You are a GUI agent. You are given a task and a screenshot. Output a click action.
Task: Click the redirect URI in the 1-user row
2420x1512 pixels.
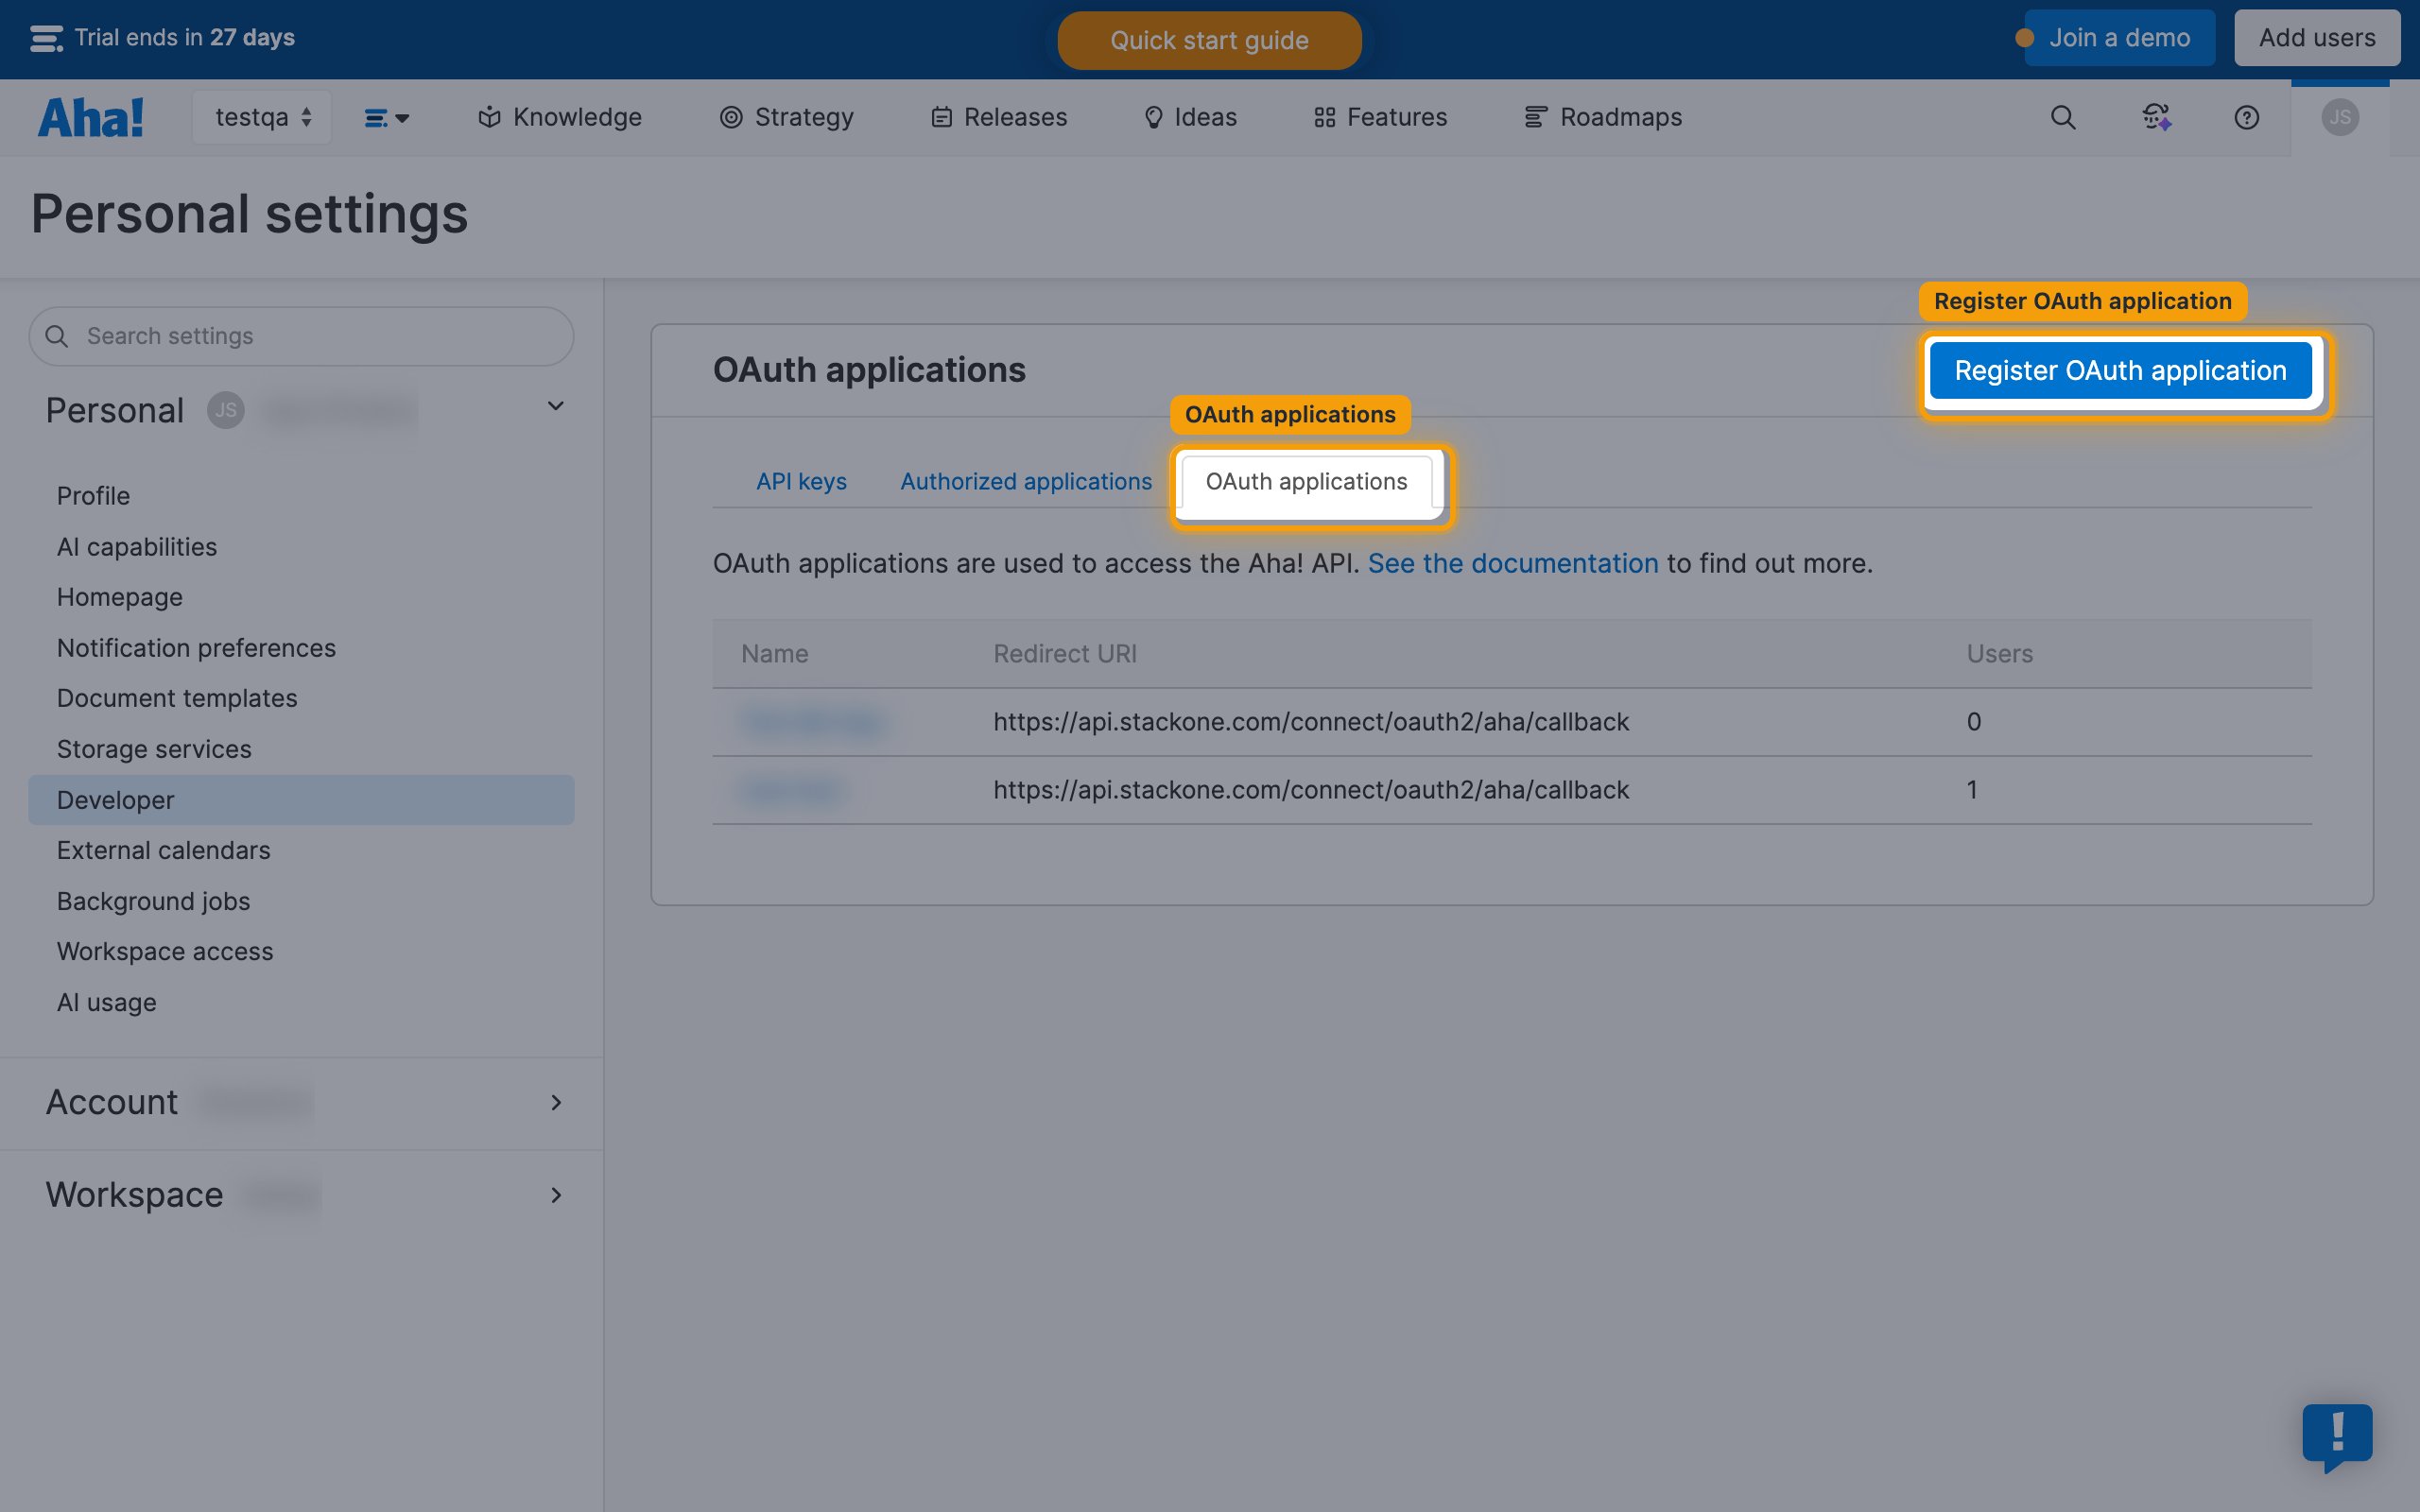coord(1311,790)
